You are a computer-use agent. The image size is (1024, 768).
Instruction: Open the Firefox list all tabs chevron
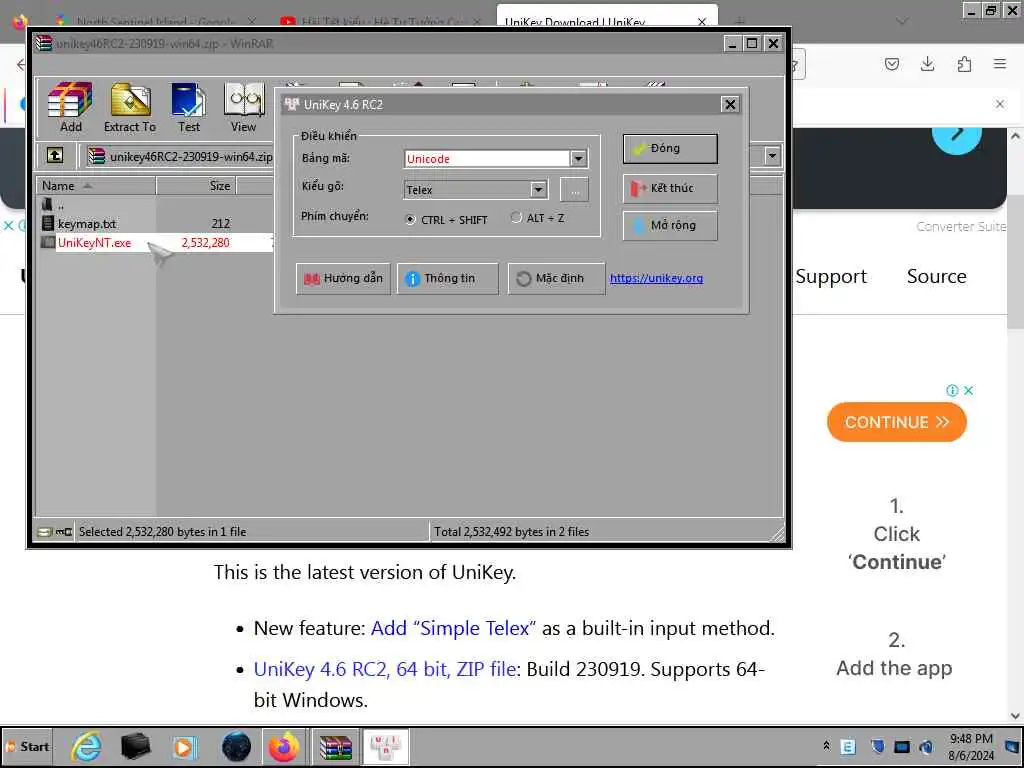pos(902,21)
